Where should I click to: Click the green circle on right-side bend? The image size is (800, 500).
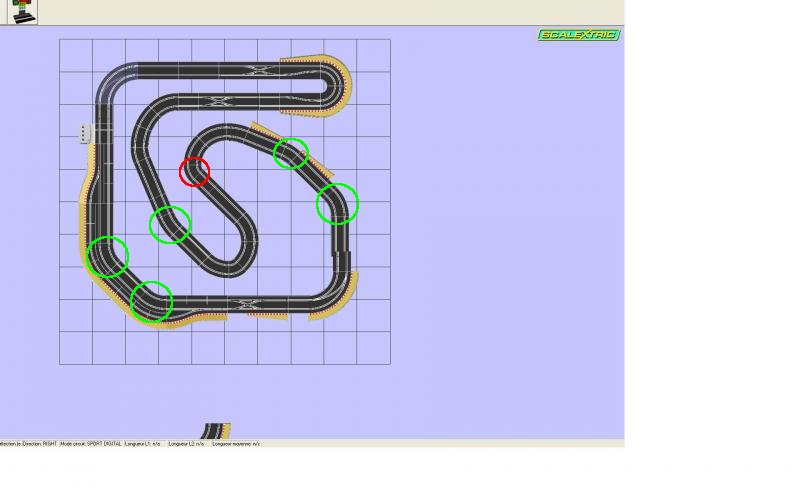337,204
